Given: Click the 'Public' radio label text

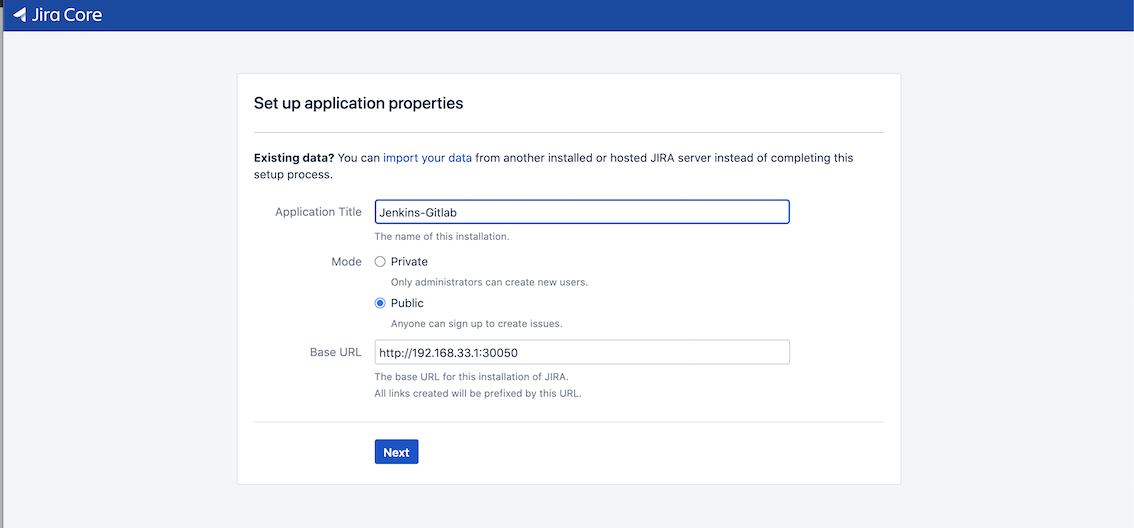Looking at the screenshot, I should tap(407, 303).
